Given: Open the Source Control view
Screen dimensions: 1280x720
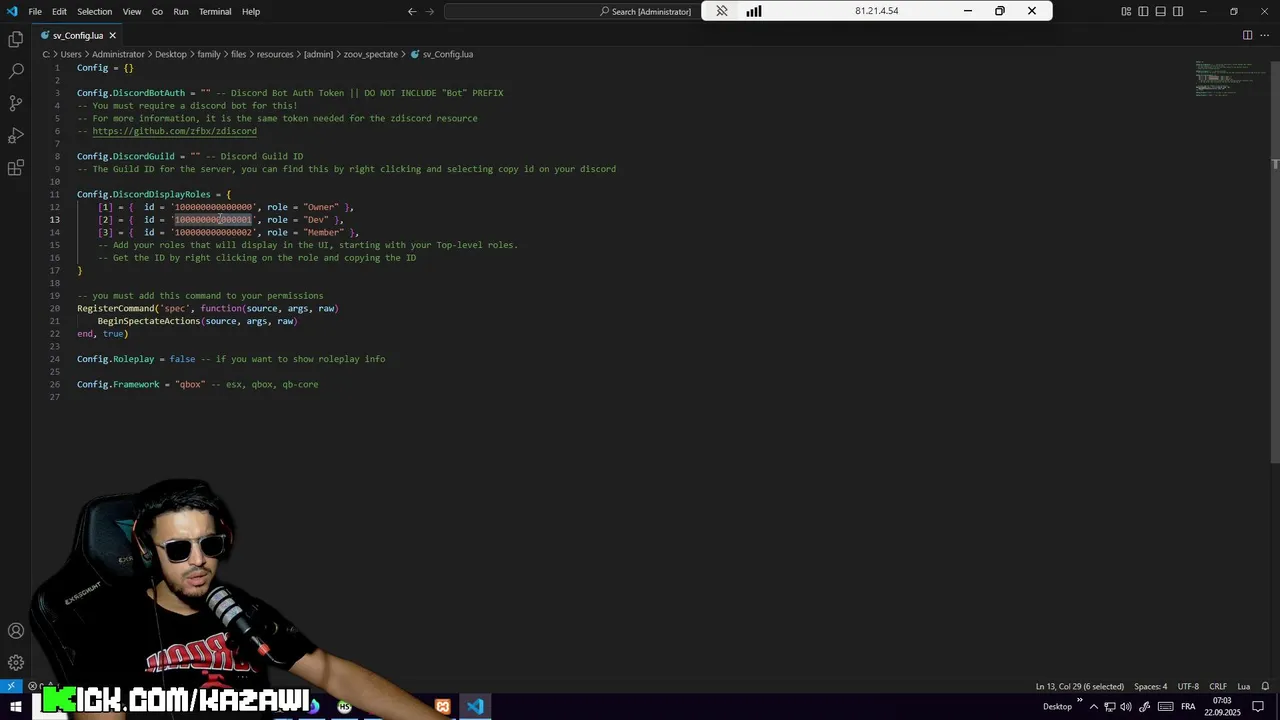Looking at the screenshot, I should click(16, 104).
